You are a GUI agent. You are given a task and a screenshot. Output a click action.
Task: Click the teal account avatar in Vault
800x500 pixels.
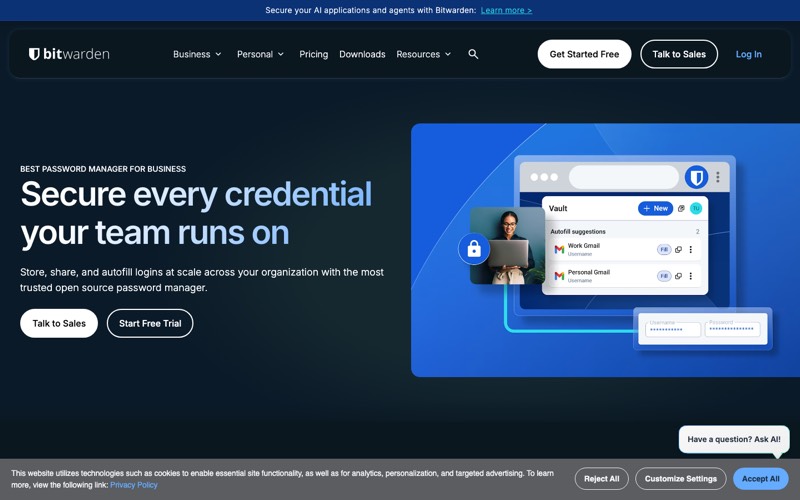696,208
